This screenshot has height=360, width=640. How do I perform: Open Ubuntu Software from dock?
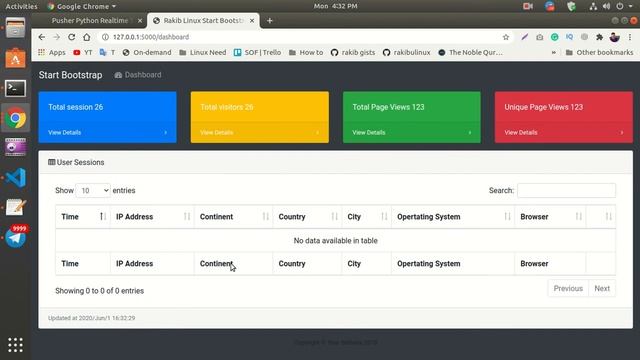tap(15, 58)
